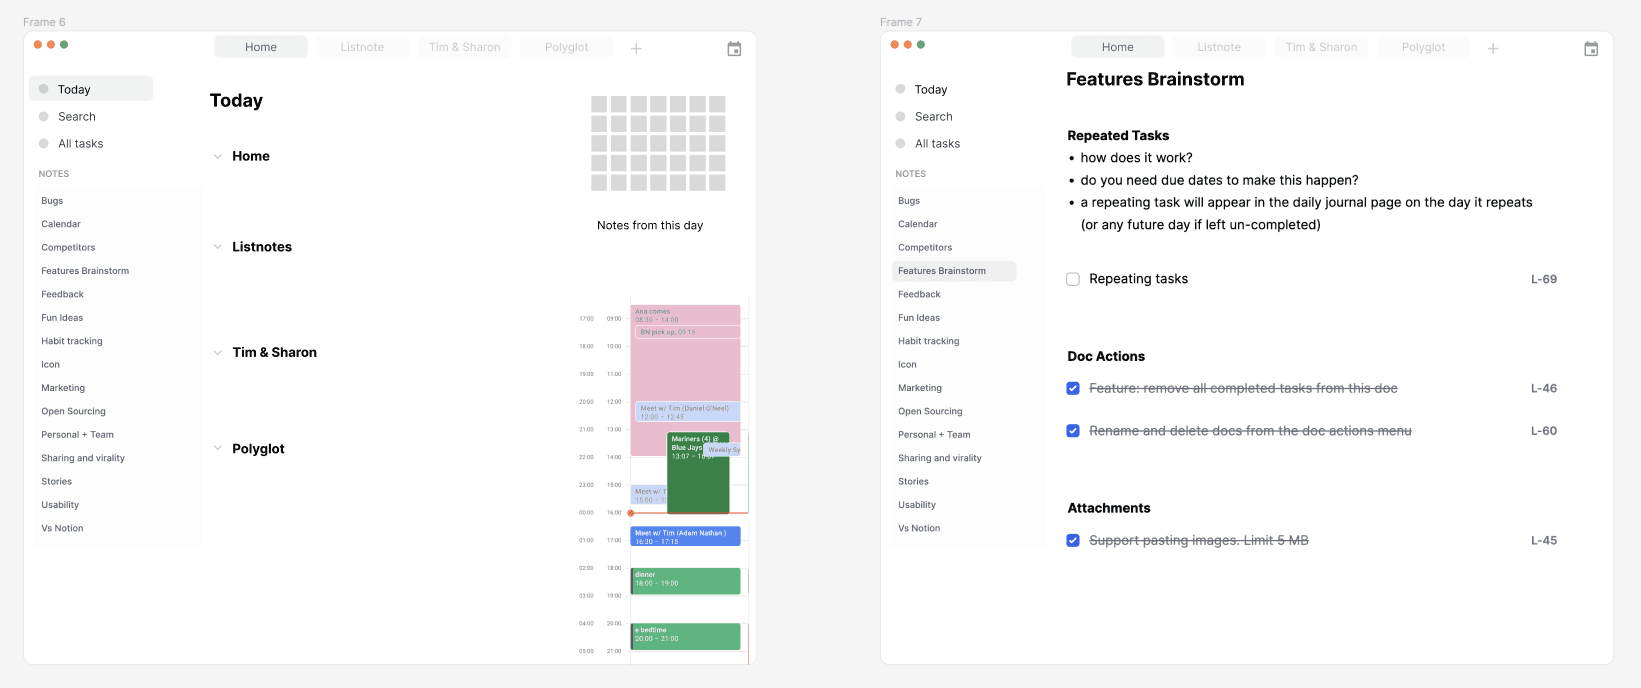The width and height of the screenshot is (1641, 688).
Task: Open the Calendar note in Frame 6
Action: coord(61,224)
